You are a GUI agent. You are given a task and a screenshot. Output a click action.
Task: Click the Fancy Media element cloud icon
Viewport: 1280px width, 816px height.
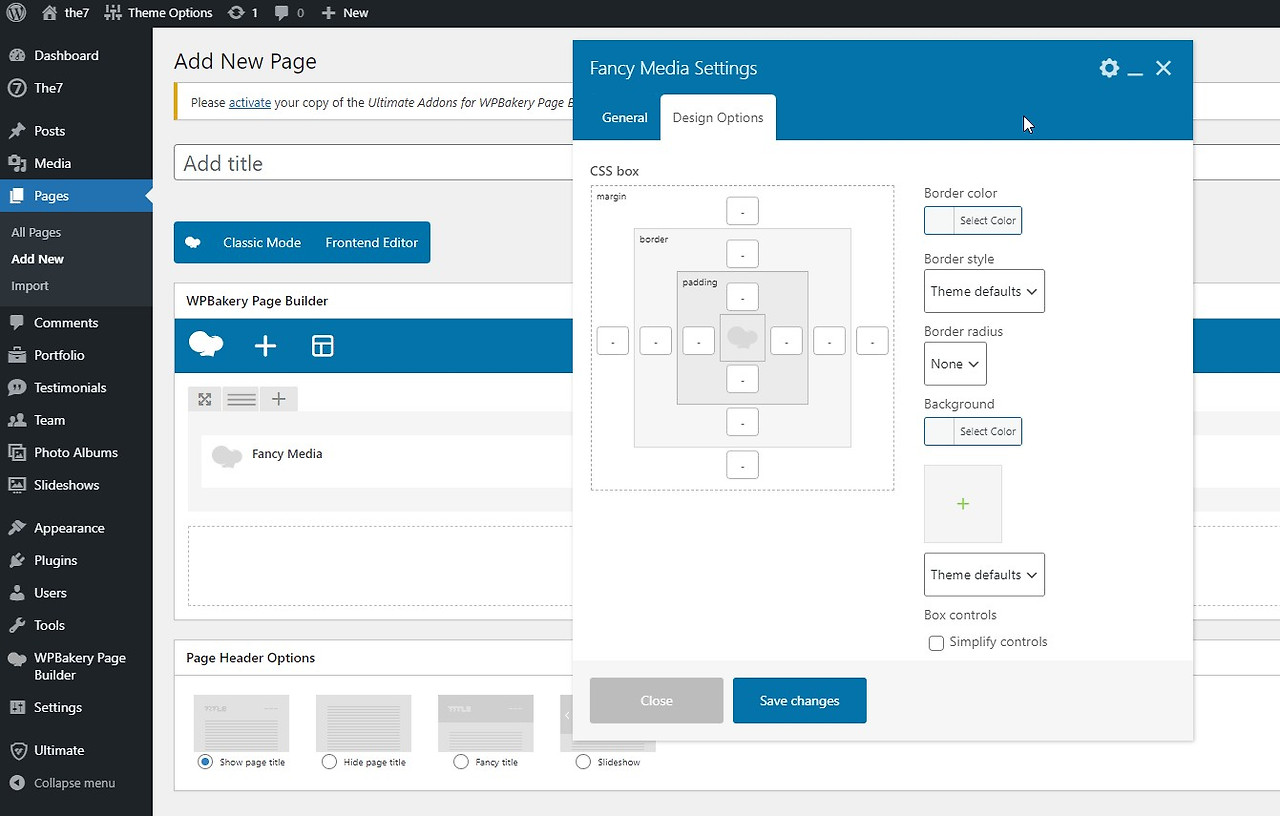click(x=227, y=455)
